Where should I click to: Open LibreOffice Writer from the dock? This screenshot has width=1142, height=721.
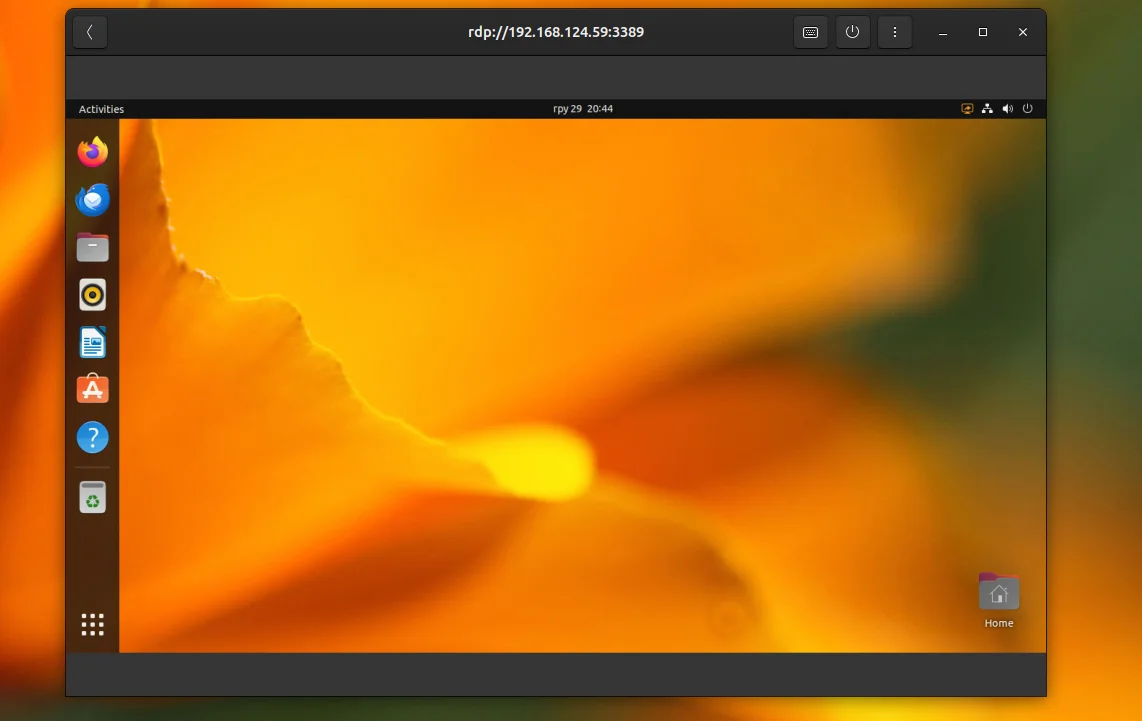point(92,342)
